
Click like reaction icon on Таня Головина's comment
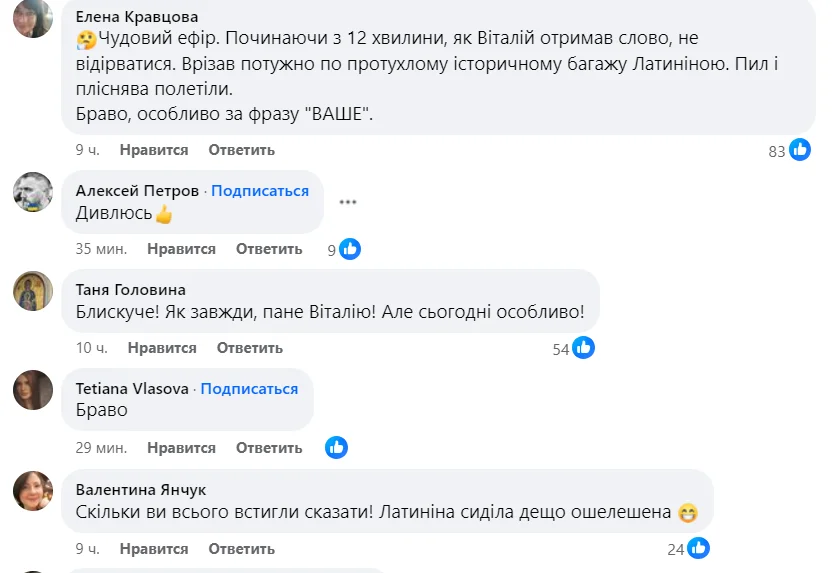[x=583, y=348]
